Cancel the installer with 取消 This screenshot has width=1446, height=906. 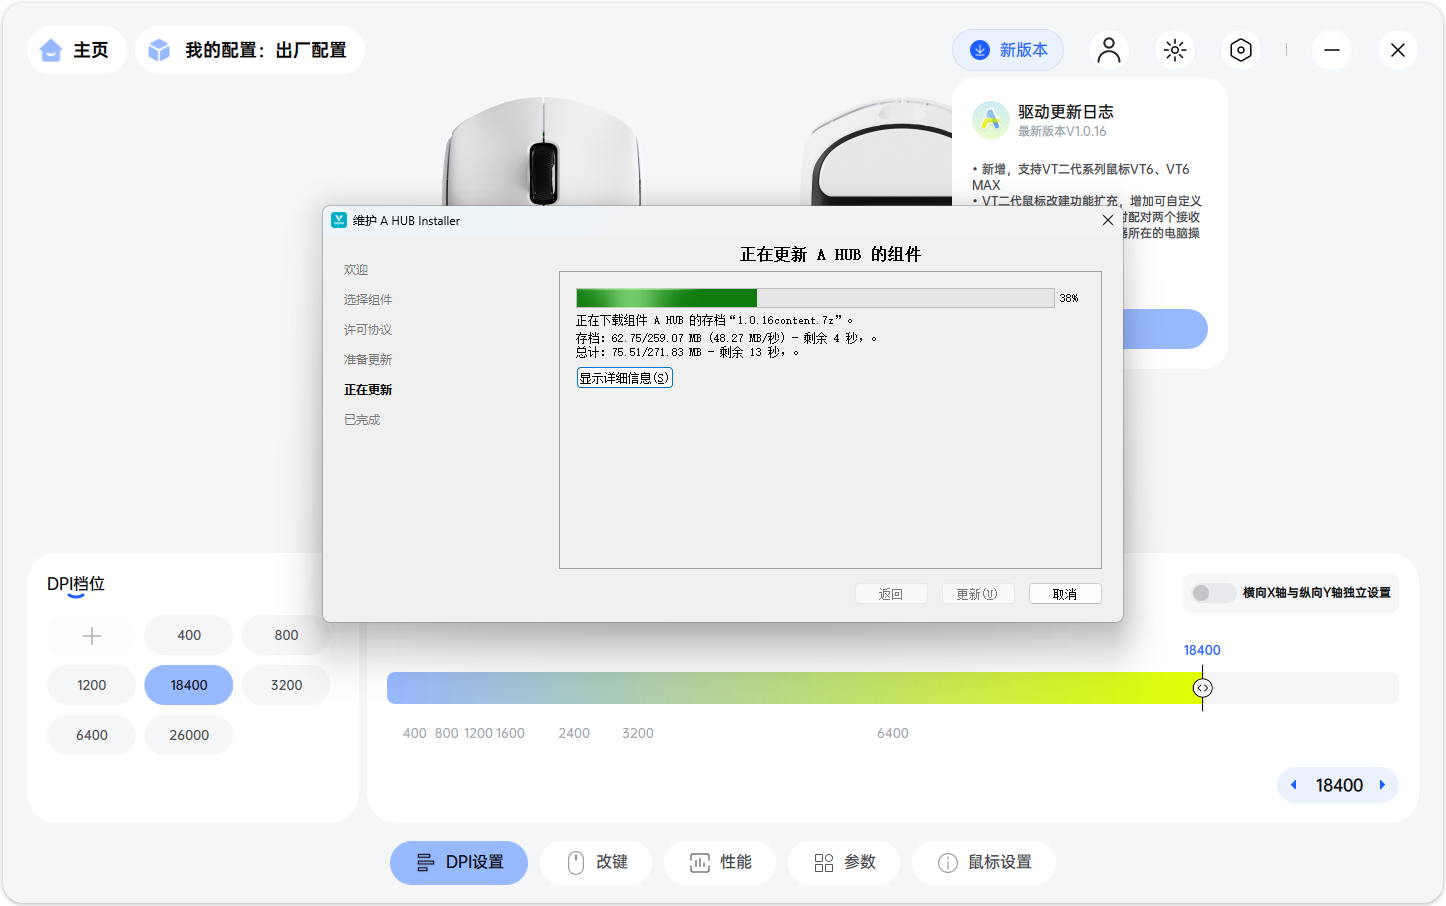tap(1064, 592)
